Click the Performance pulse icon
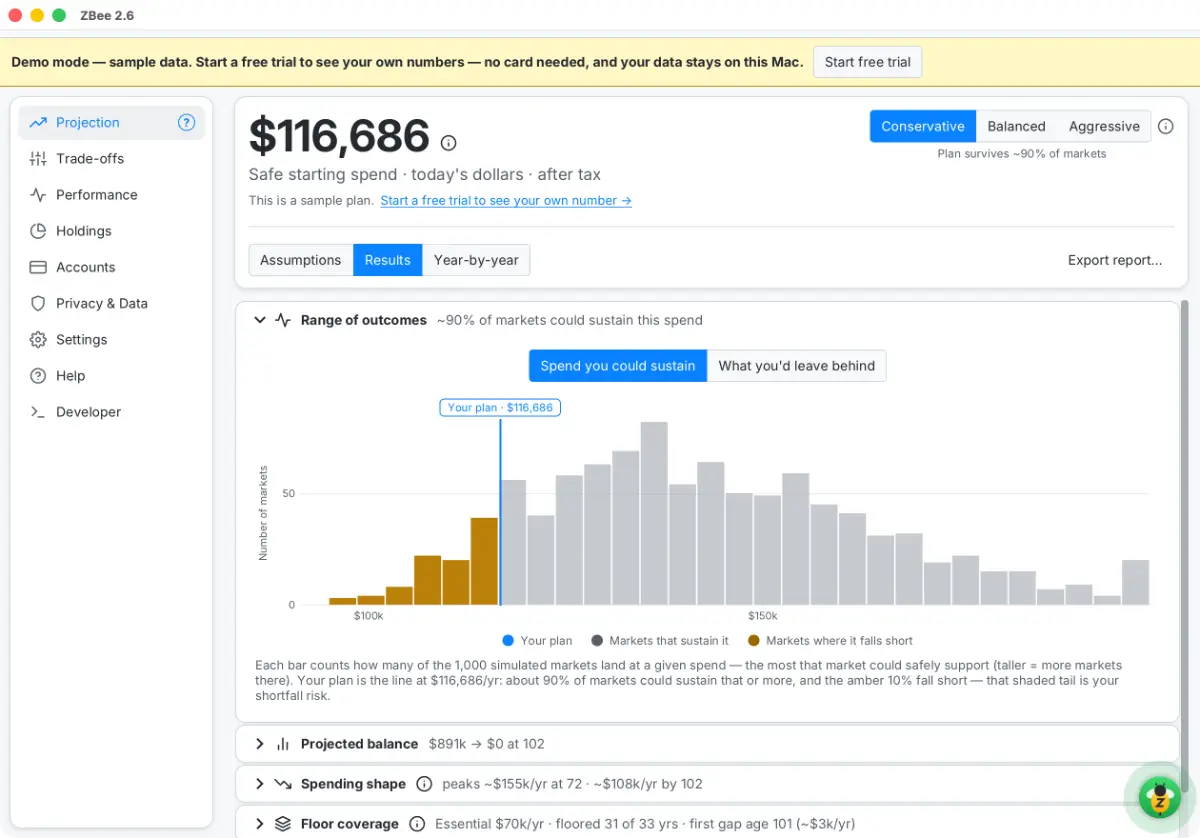1200x838 pixels. [x=38, y=195]
